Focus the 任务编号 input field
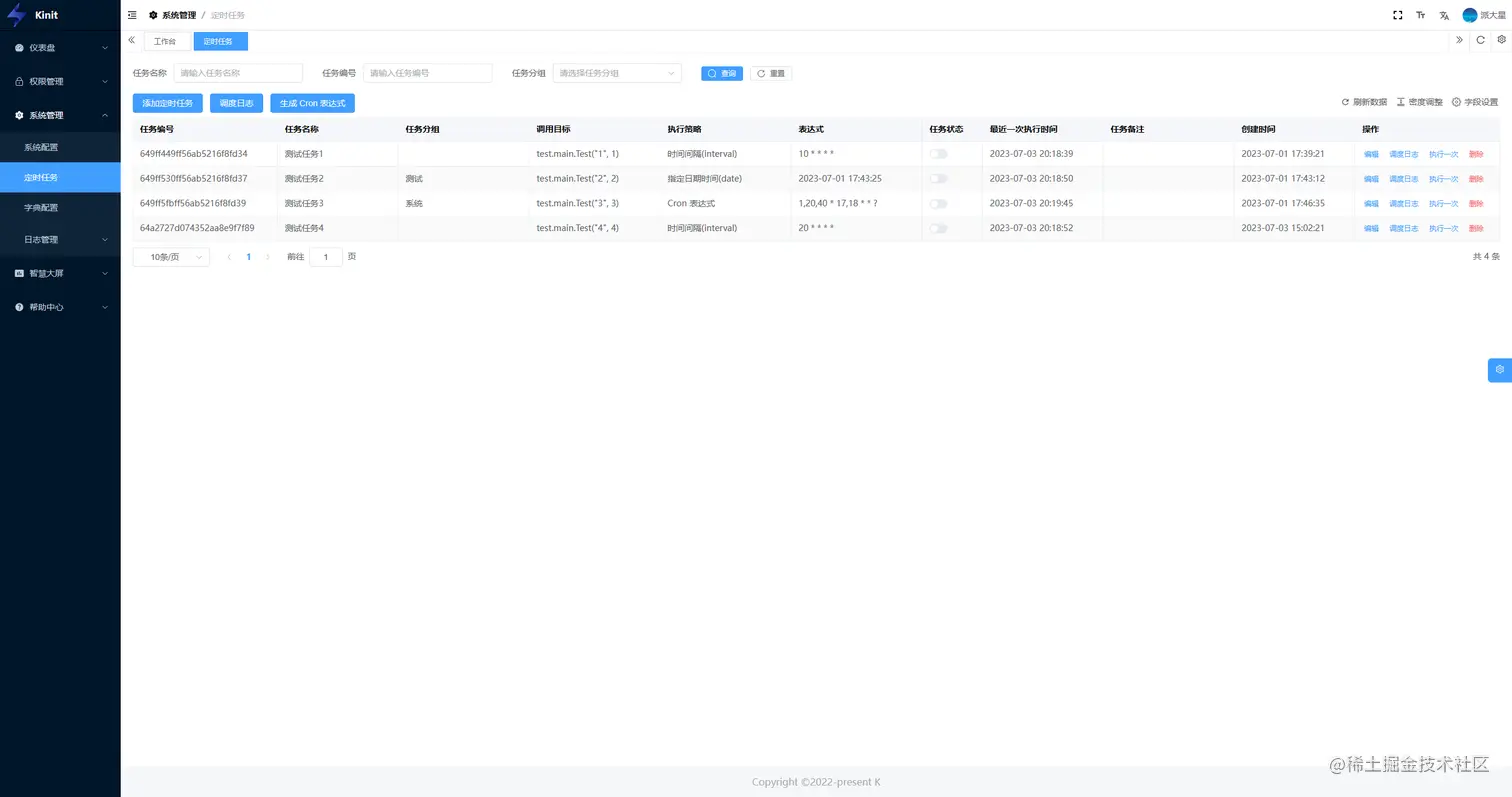 click(428, 73)
